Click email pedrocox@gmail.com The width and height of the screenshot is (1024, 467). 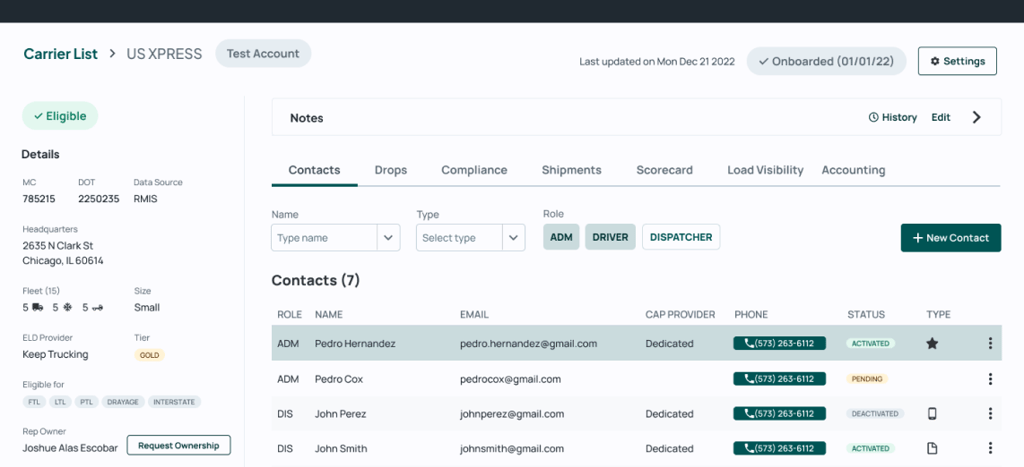tap(510, 379)
